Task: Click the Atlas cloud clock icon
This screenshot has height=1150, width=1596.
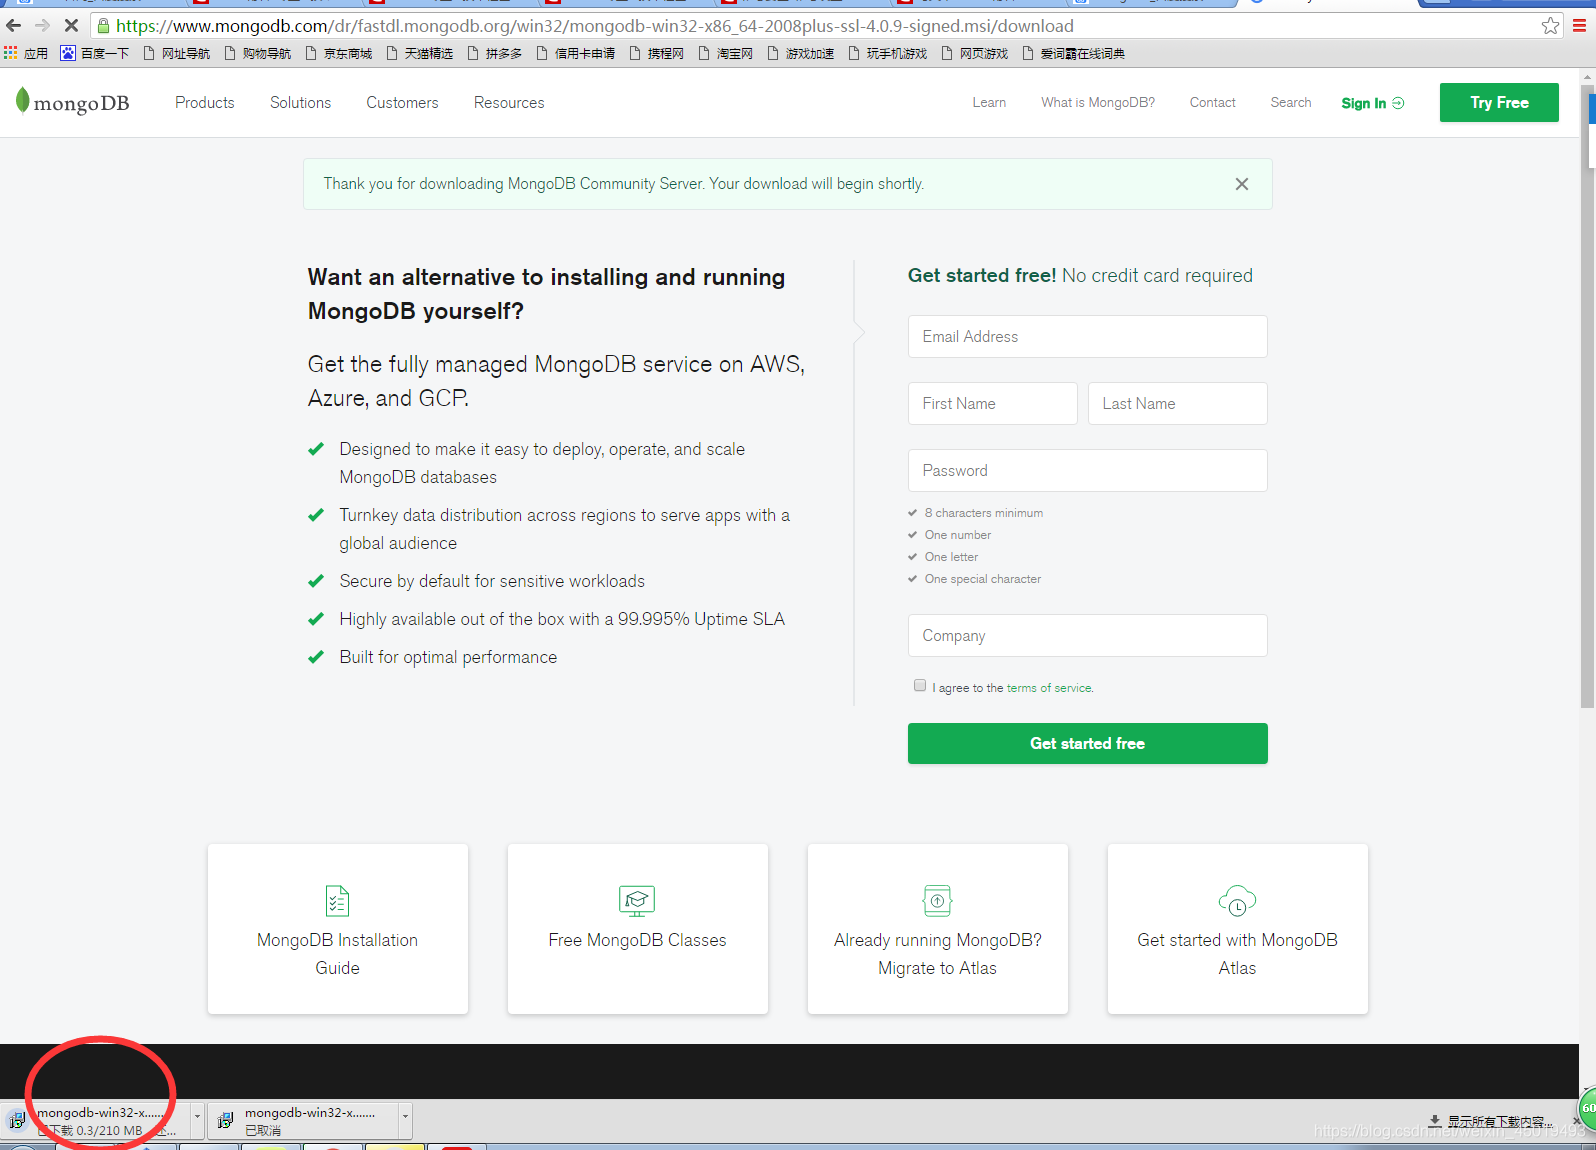Action: (x=1237, y=901)
